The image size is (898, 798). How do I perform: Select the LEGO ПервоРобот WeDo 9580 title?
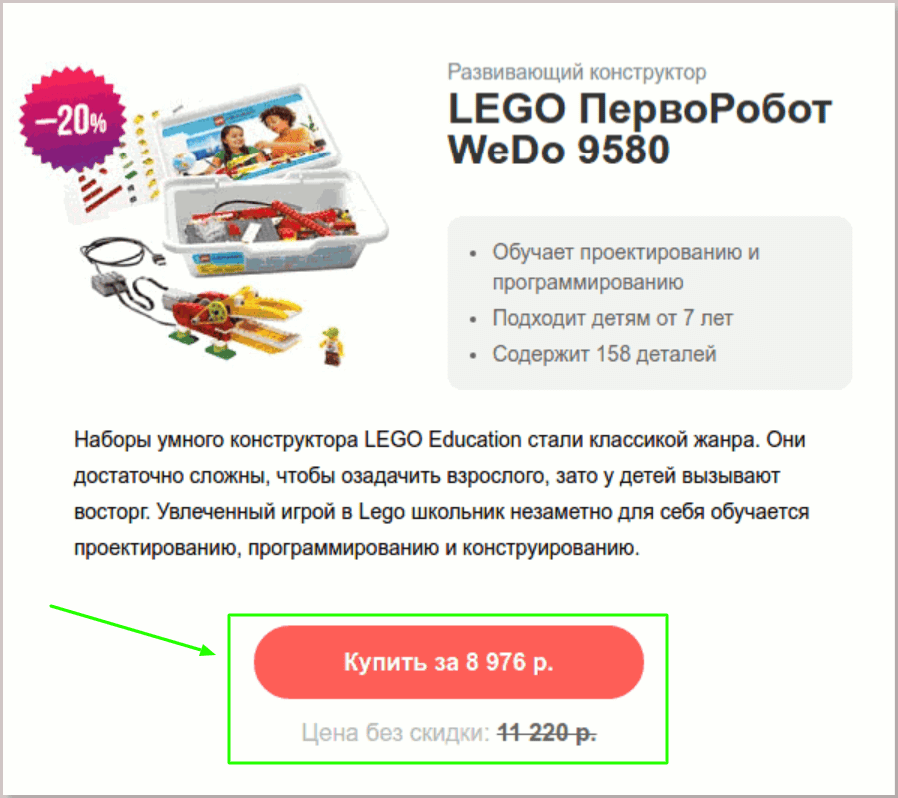point(639,128)
